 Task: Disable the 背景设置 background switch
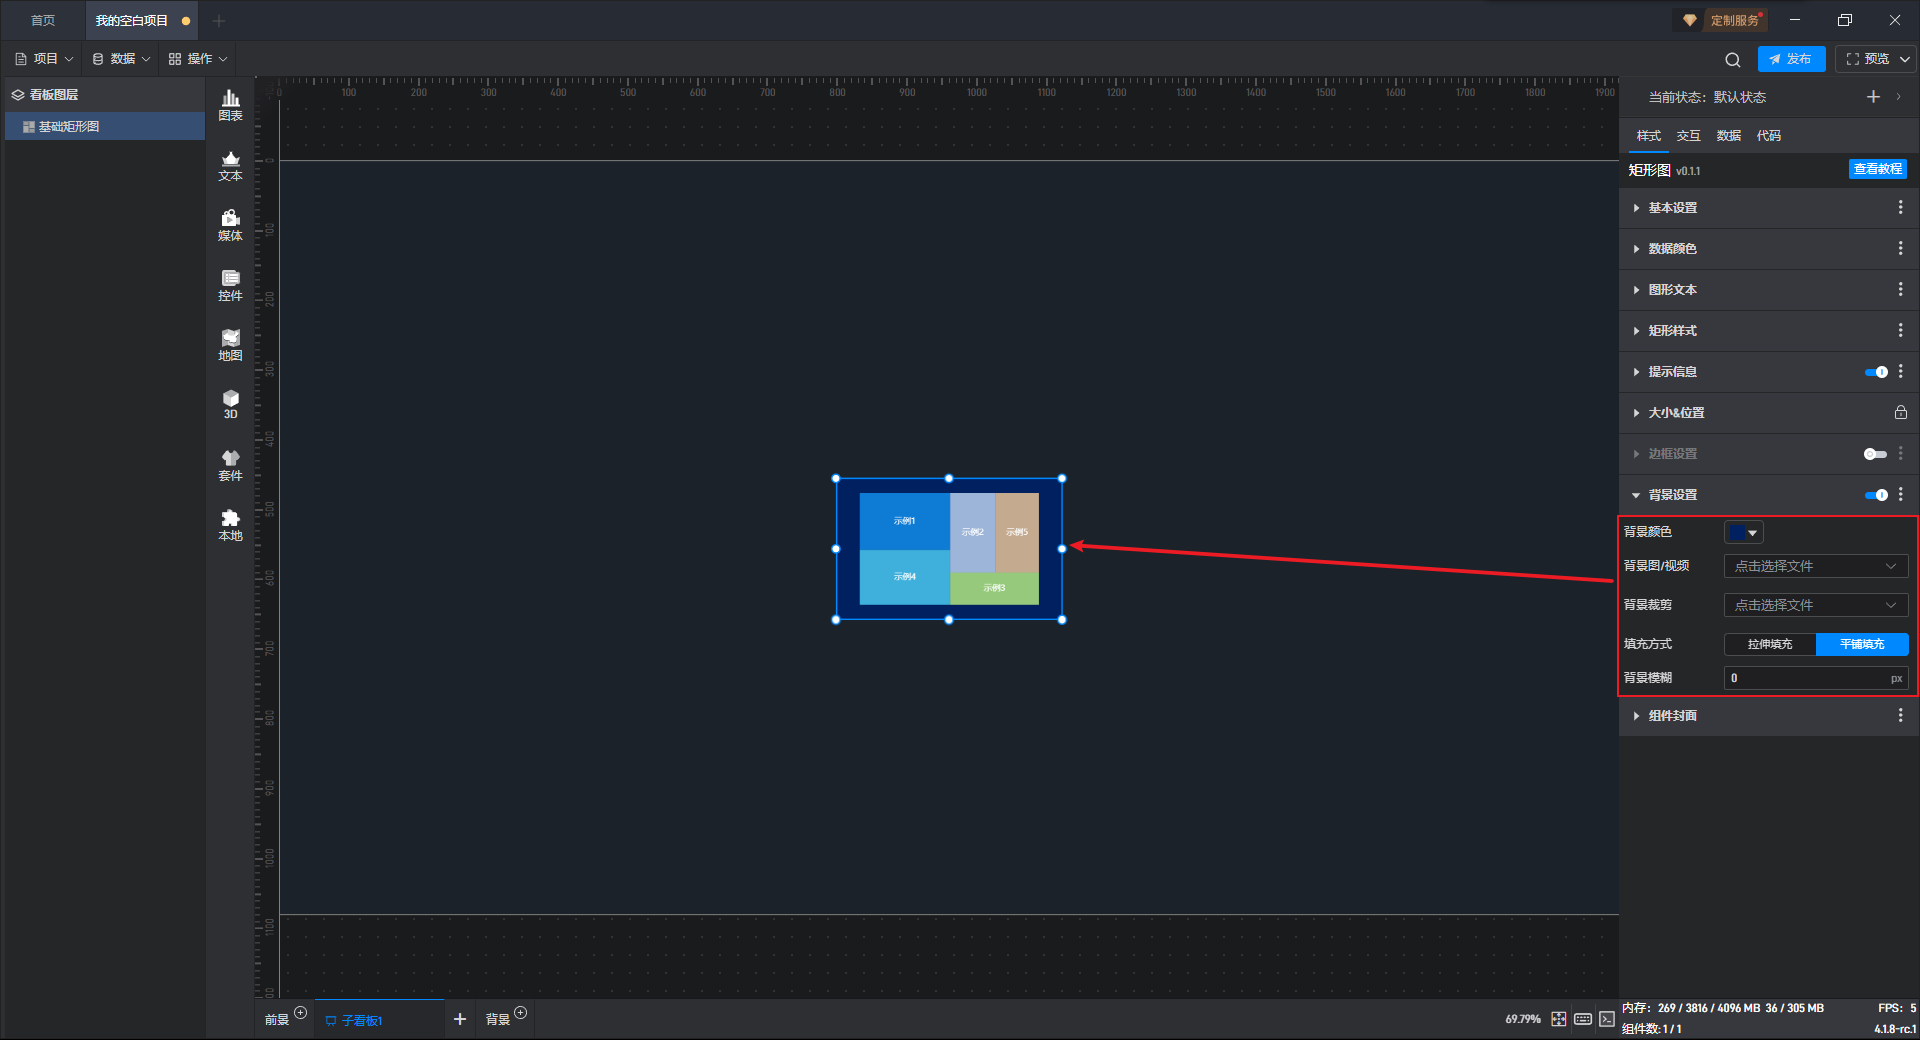tap(1876, 495)
